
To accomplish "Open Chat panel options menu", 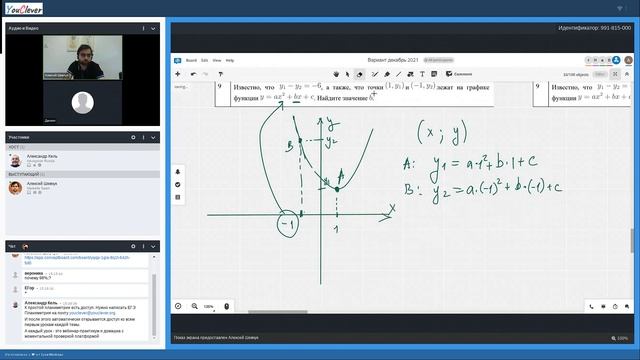I will click(x=143, y=247).
